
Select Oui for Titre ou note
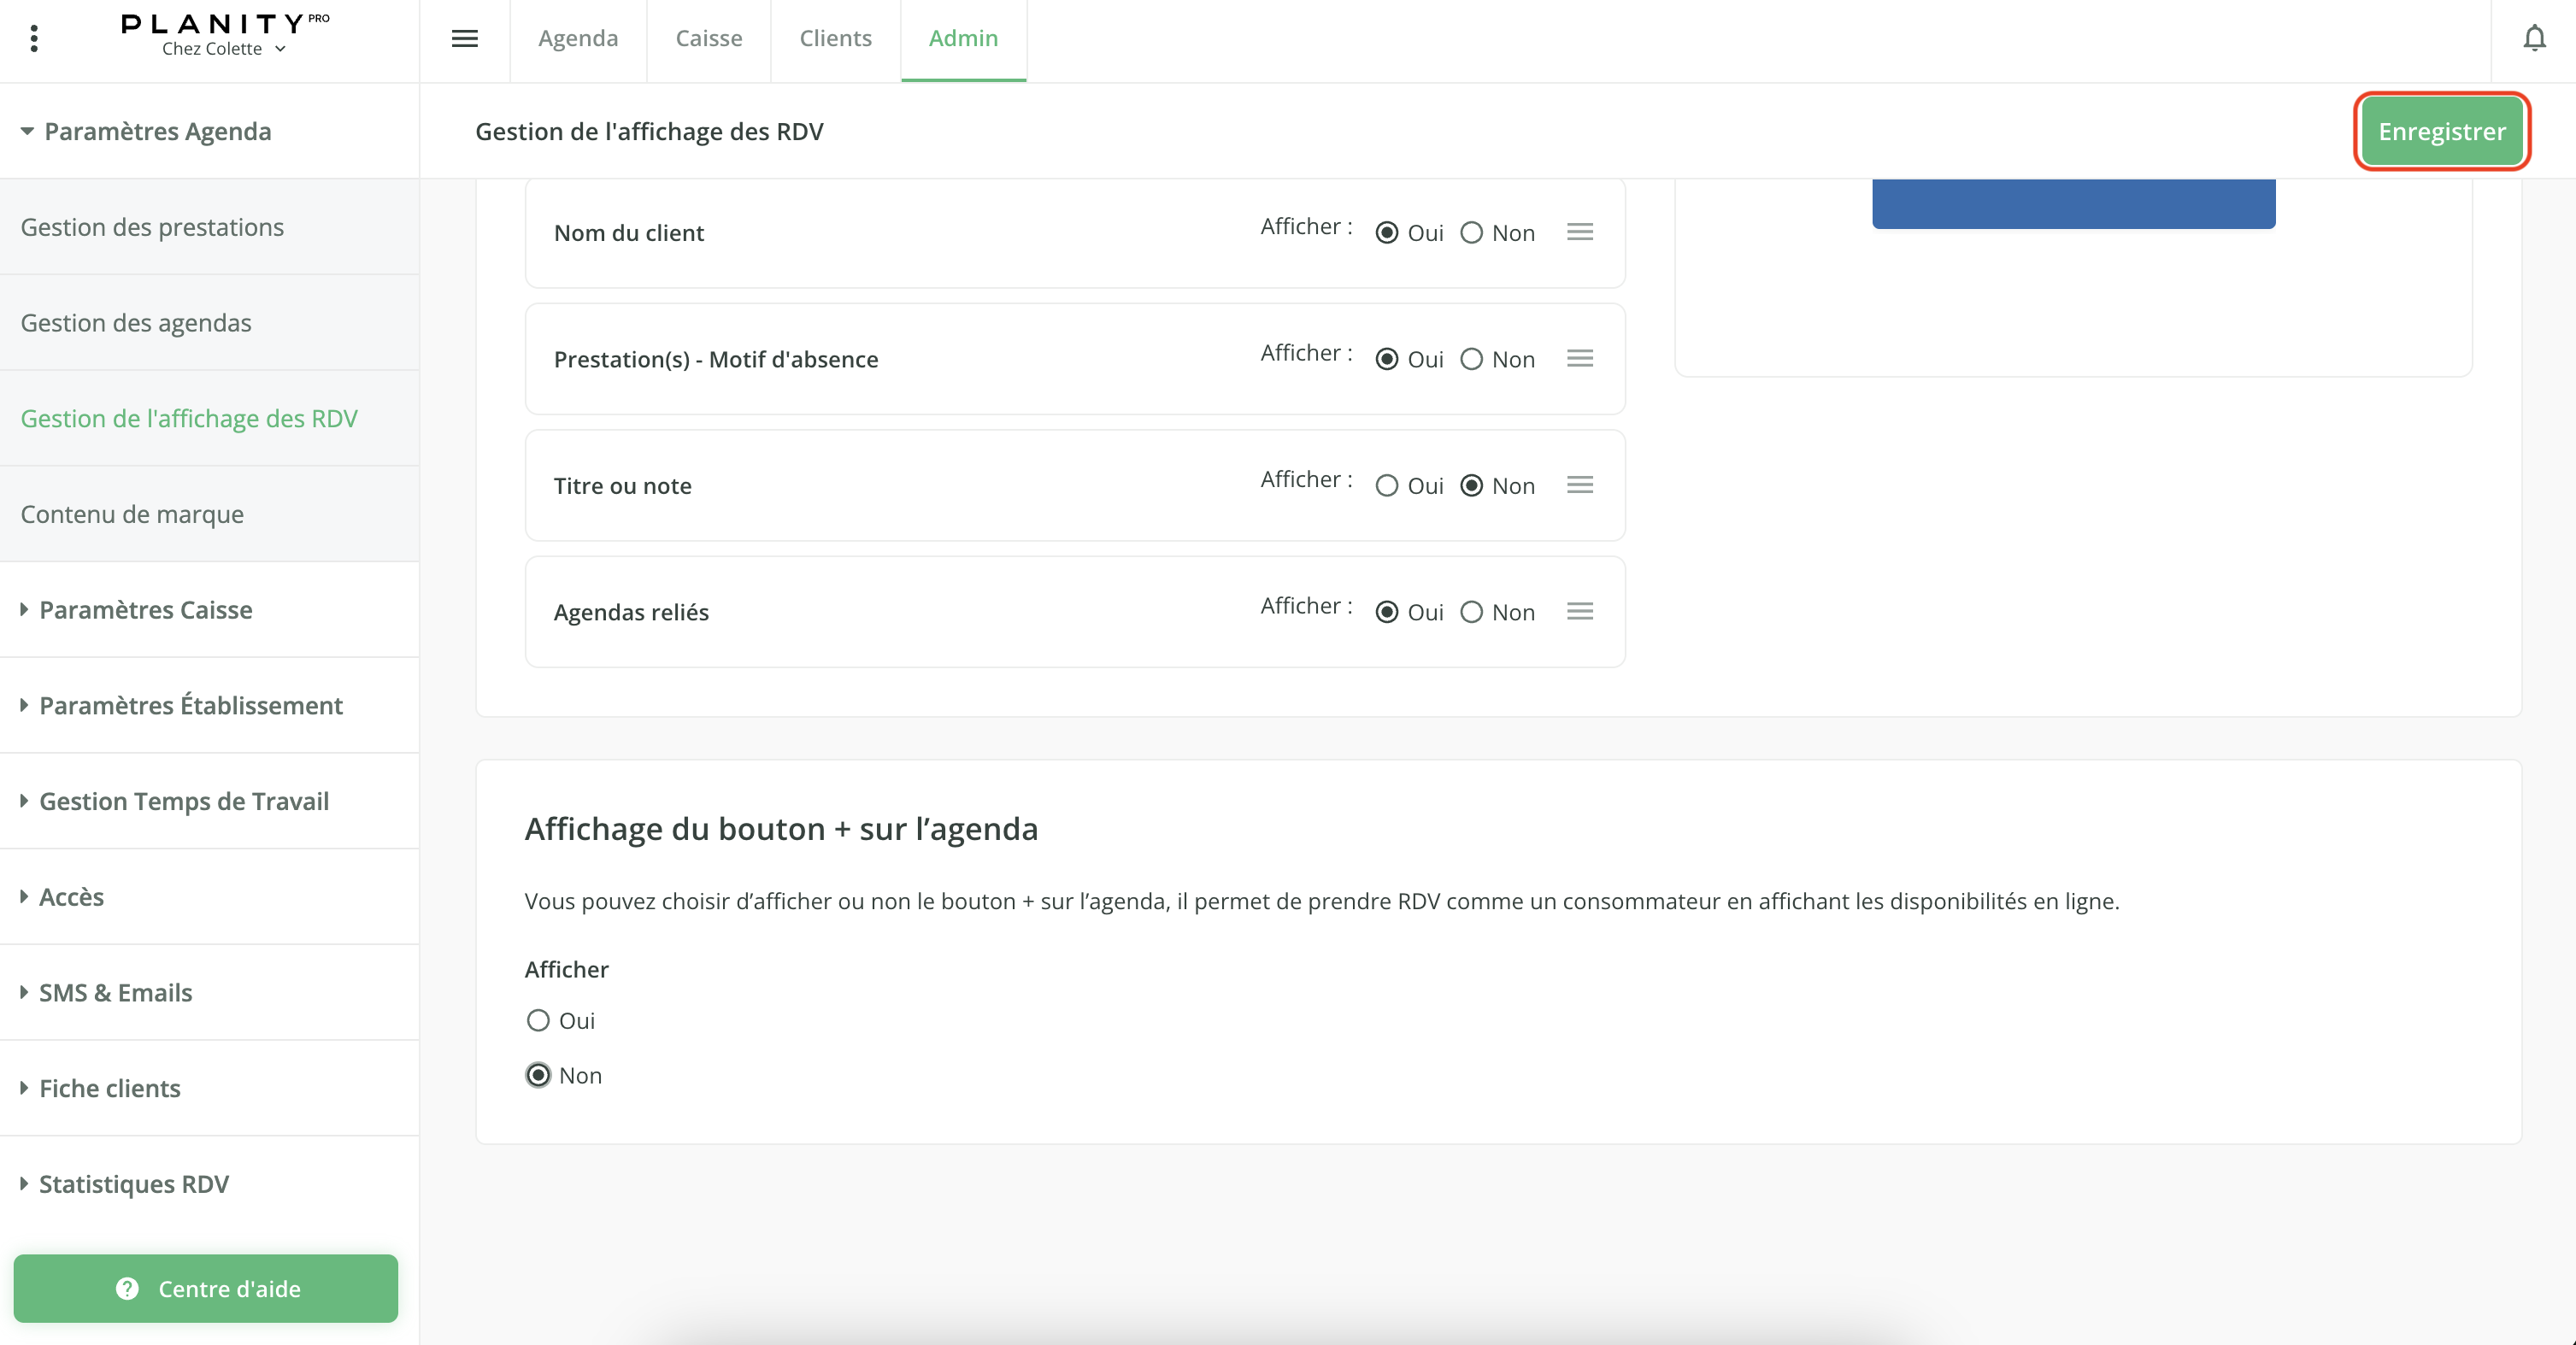1386,486
